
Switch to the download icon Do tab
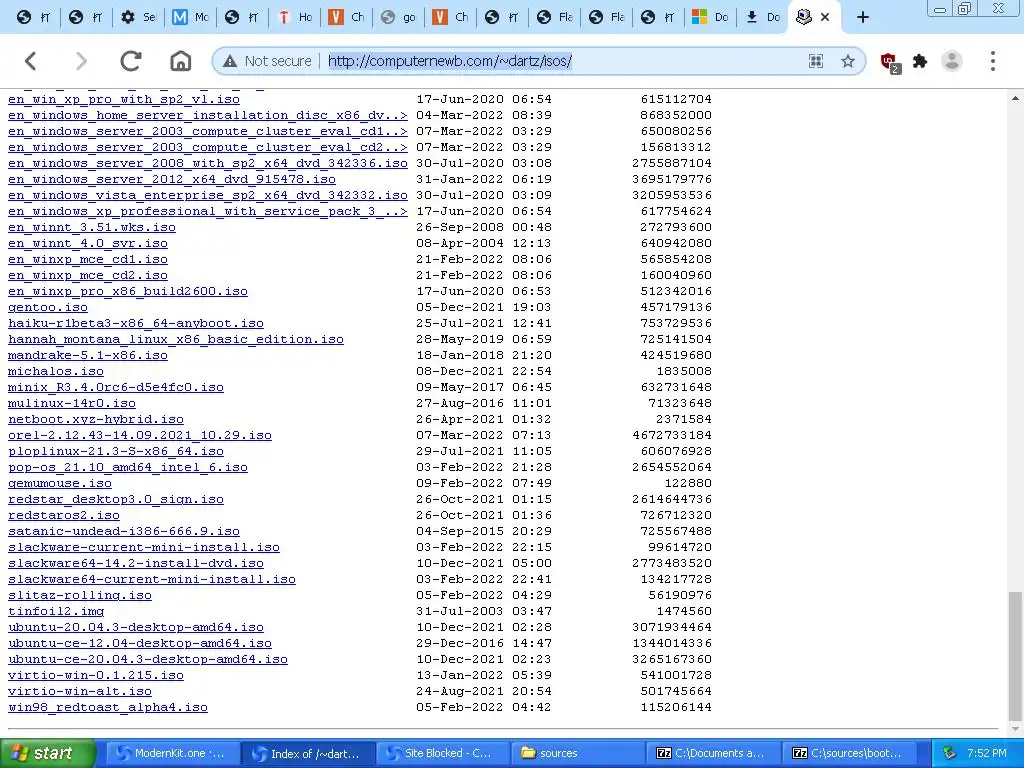762,17
